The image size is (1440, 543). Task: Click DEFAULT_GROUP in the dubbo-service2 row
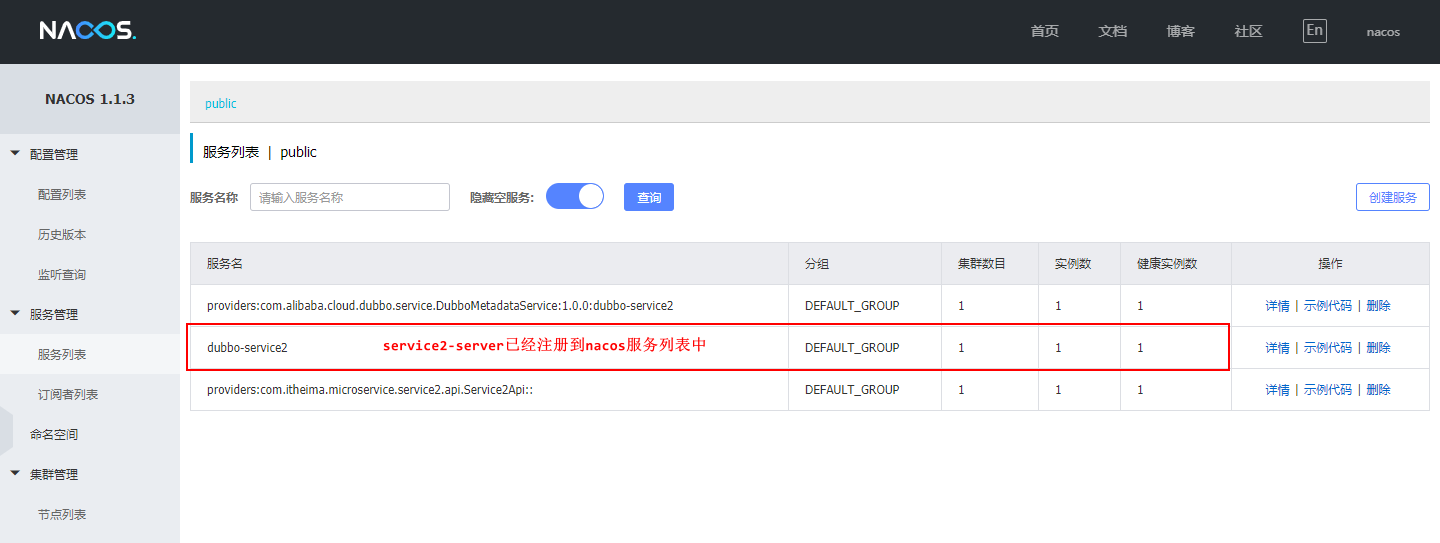[852, 348]
